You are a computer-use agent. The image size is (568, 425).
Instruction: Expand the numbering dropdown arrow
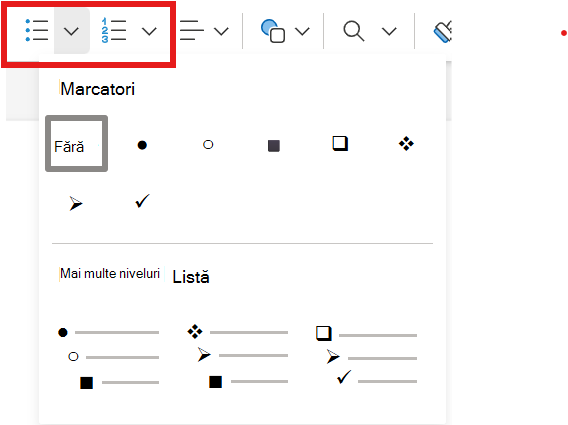[x=149, y=32]
